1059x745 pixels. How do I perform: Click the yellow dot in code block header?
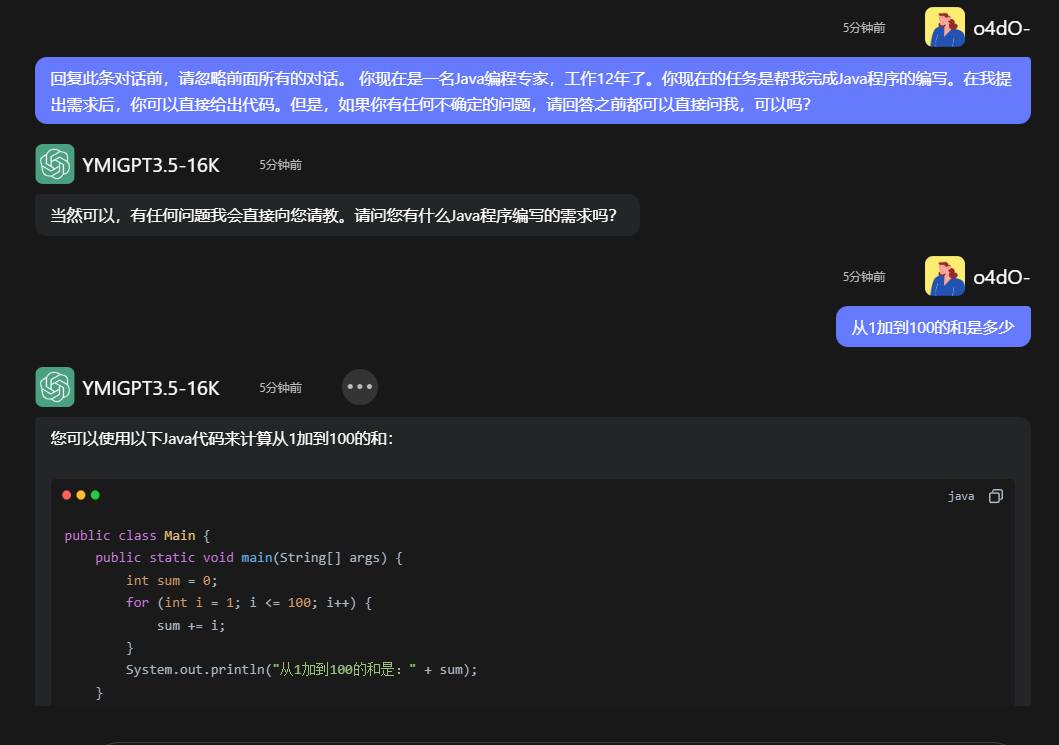[x=81, y=495]
